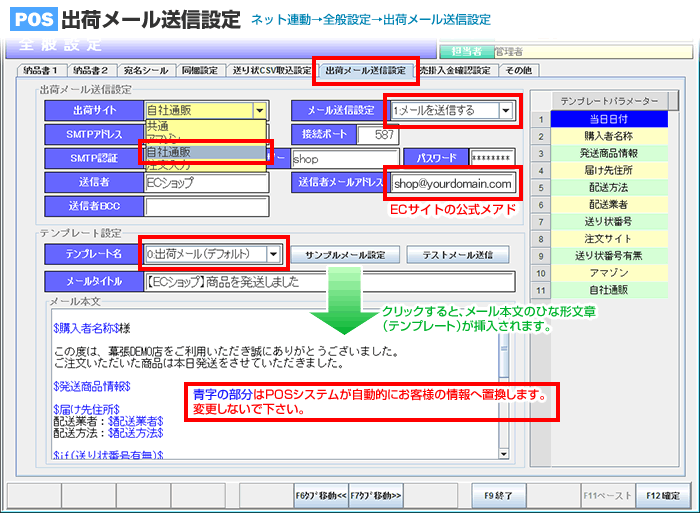This screenshot has width=700, height=520.
Task: Click row number 1 in parameter list
Action: tap(541, 120)
